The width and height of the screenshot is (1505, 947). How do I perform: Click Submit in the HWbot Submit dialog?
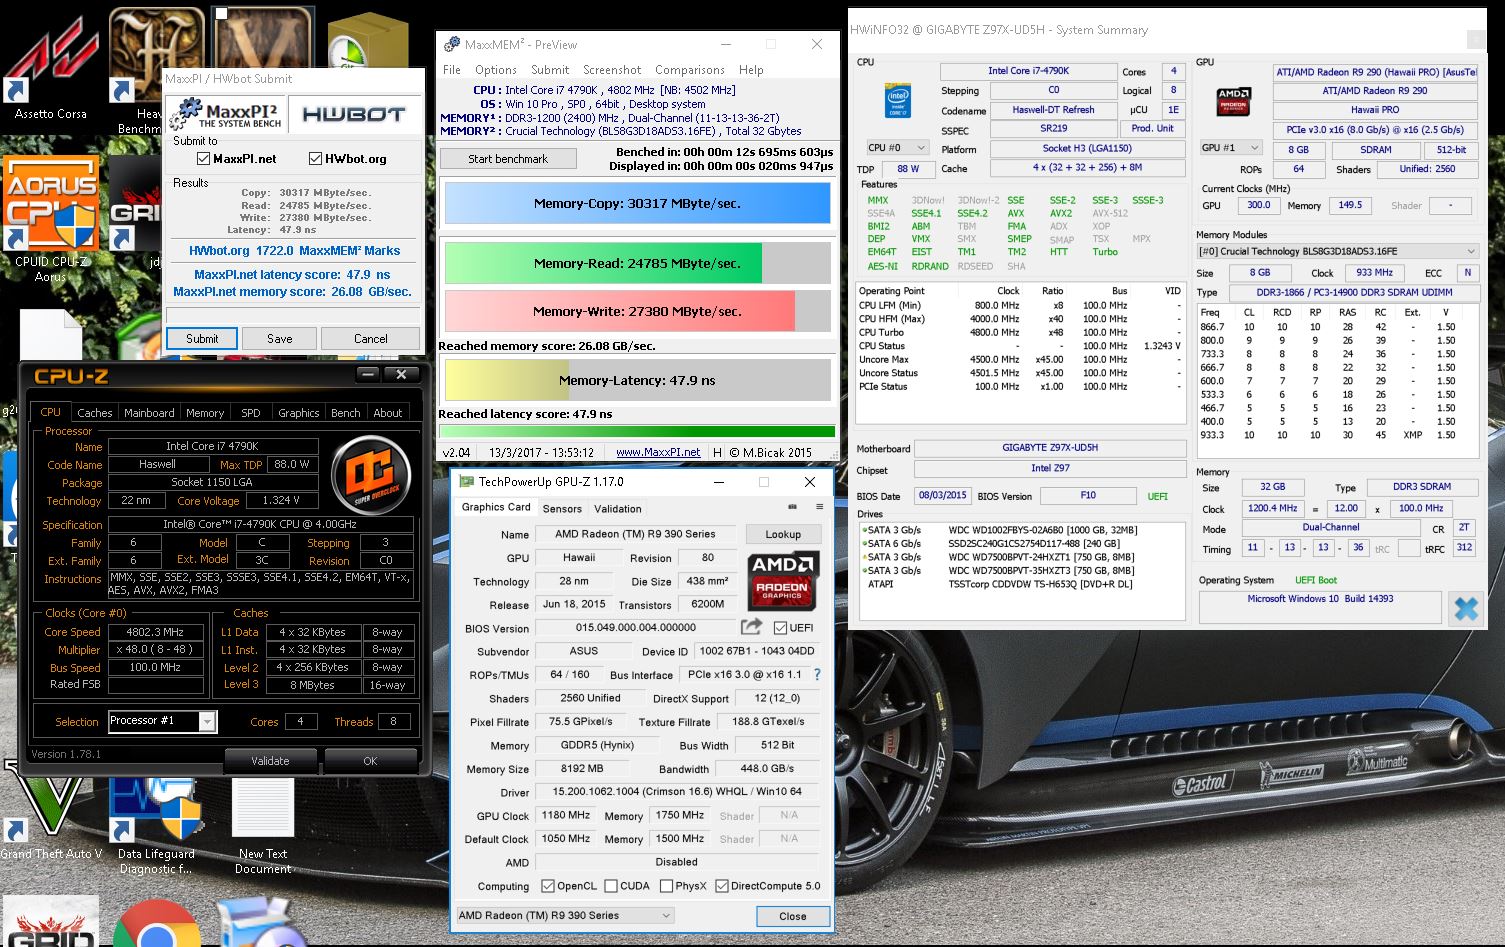click(x=202, y=338)
